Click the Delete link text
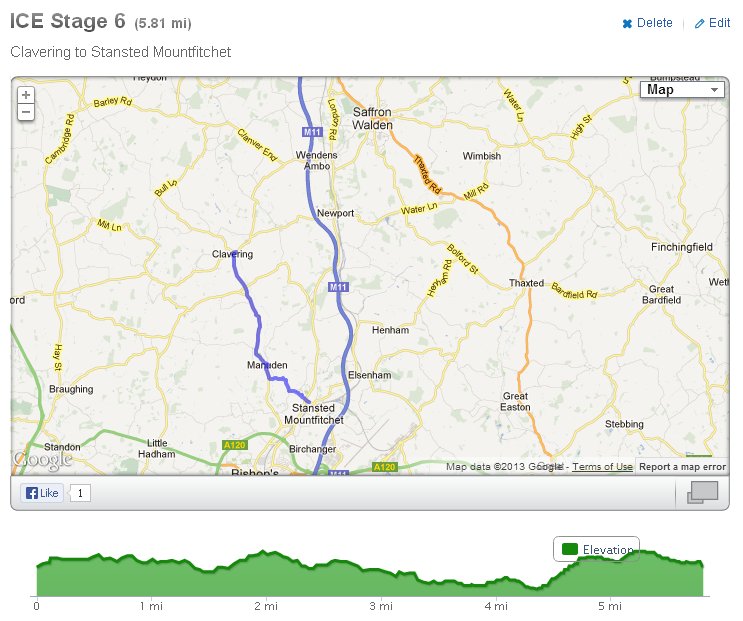This screenshot has width=743, height=621. point(655,23)
